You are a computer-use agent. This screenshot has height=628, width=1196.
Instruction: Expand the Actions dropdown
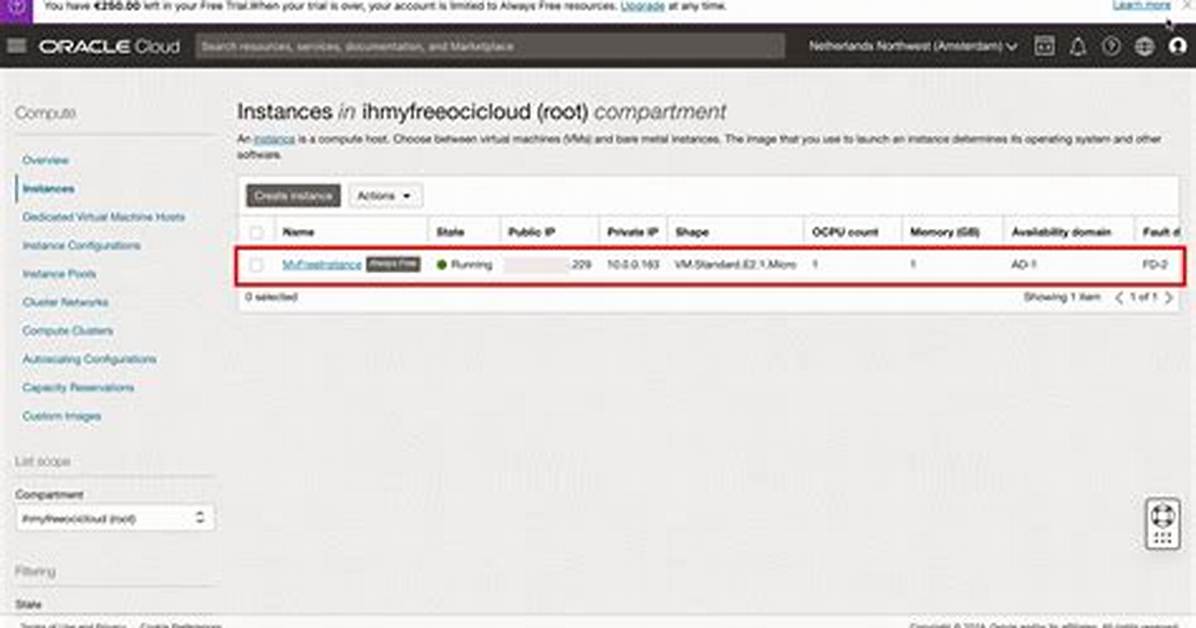pyautogui.click(x=384, y=196)
